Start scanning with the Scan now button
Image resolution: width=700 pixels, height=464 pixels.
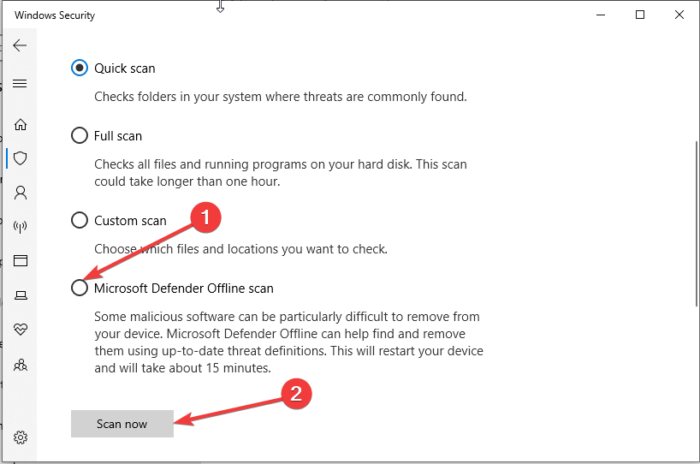coord(122,424)
